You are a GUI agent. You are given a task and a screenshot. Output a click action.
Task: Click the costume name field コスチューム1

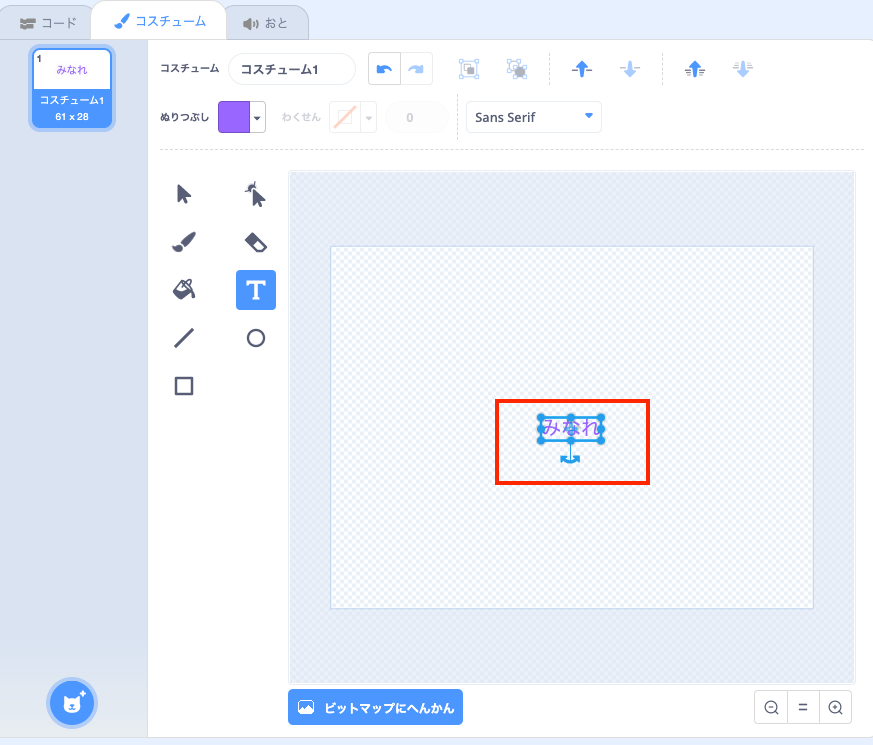[x=292, y=69]
